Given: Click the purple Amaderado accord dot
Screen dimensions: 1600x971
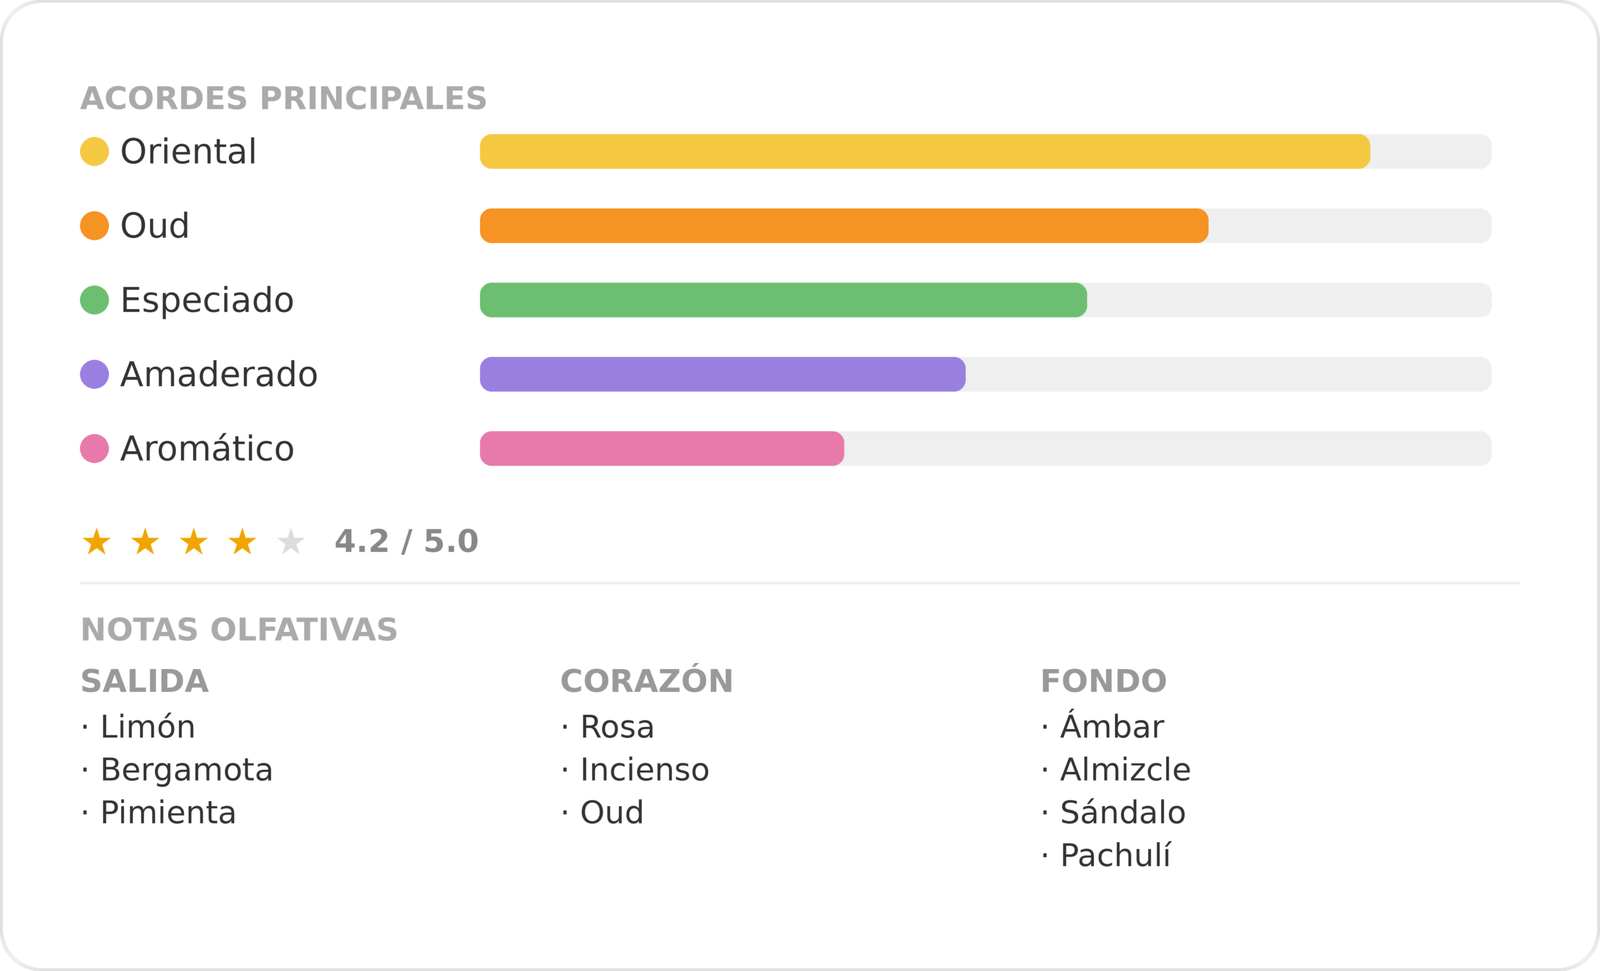Looking at the screenshot, I should [94, 374].
